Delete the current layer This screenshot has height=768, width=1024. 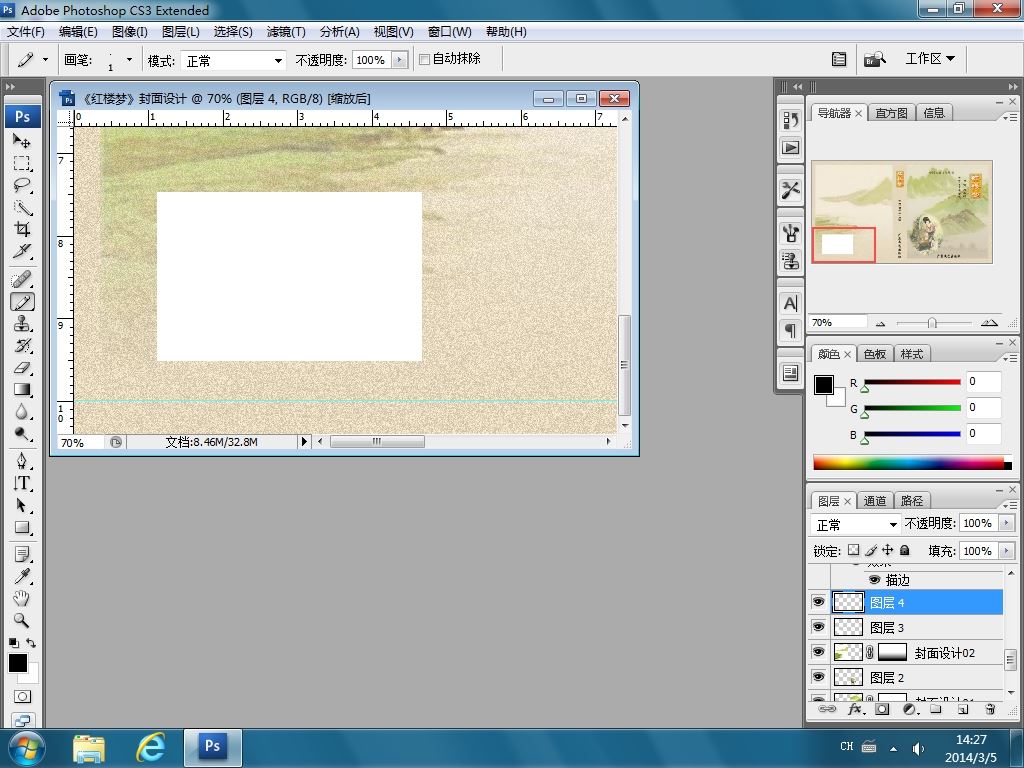coord(990,709)
